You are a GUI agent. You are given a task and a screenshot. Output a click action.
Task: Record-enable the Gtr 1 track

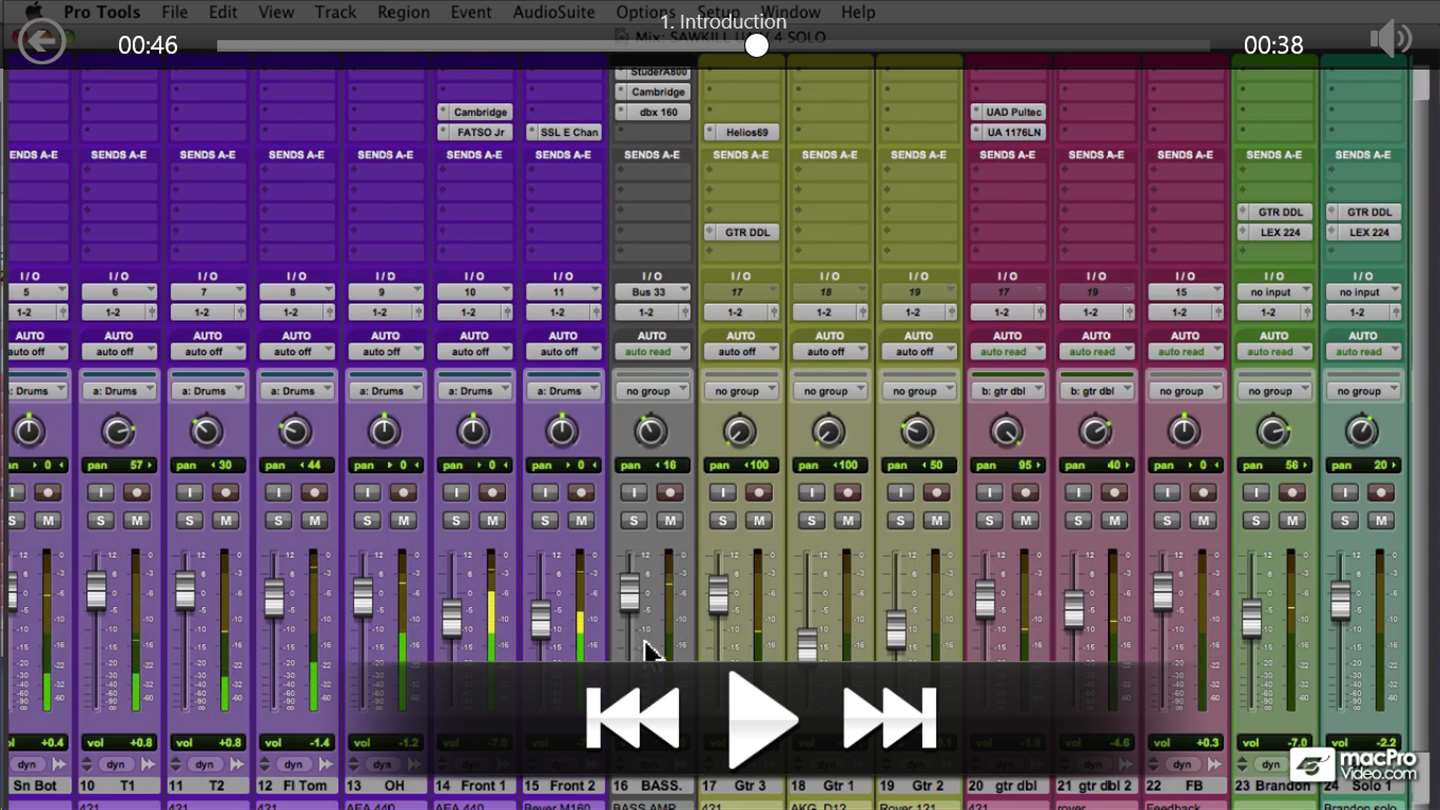point(847,492)
